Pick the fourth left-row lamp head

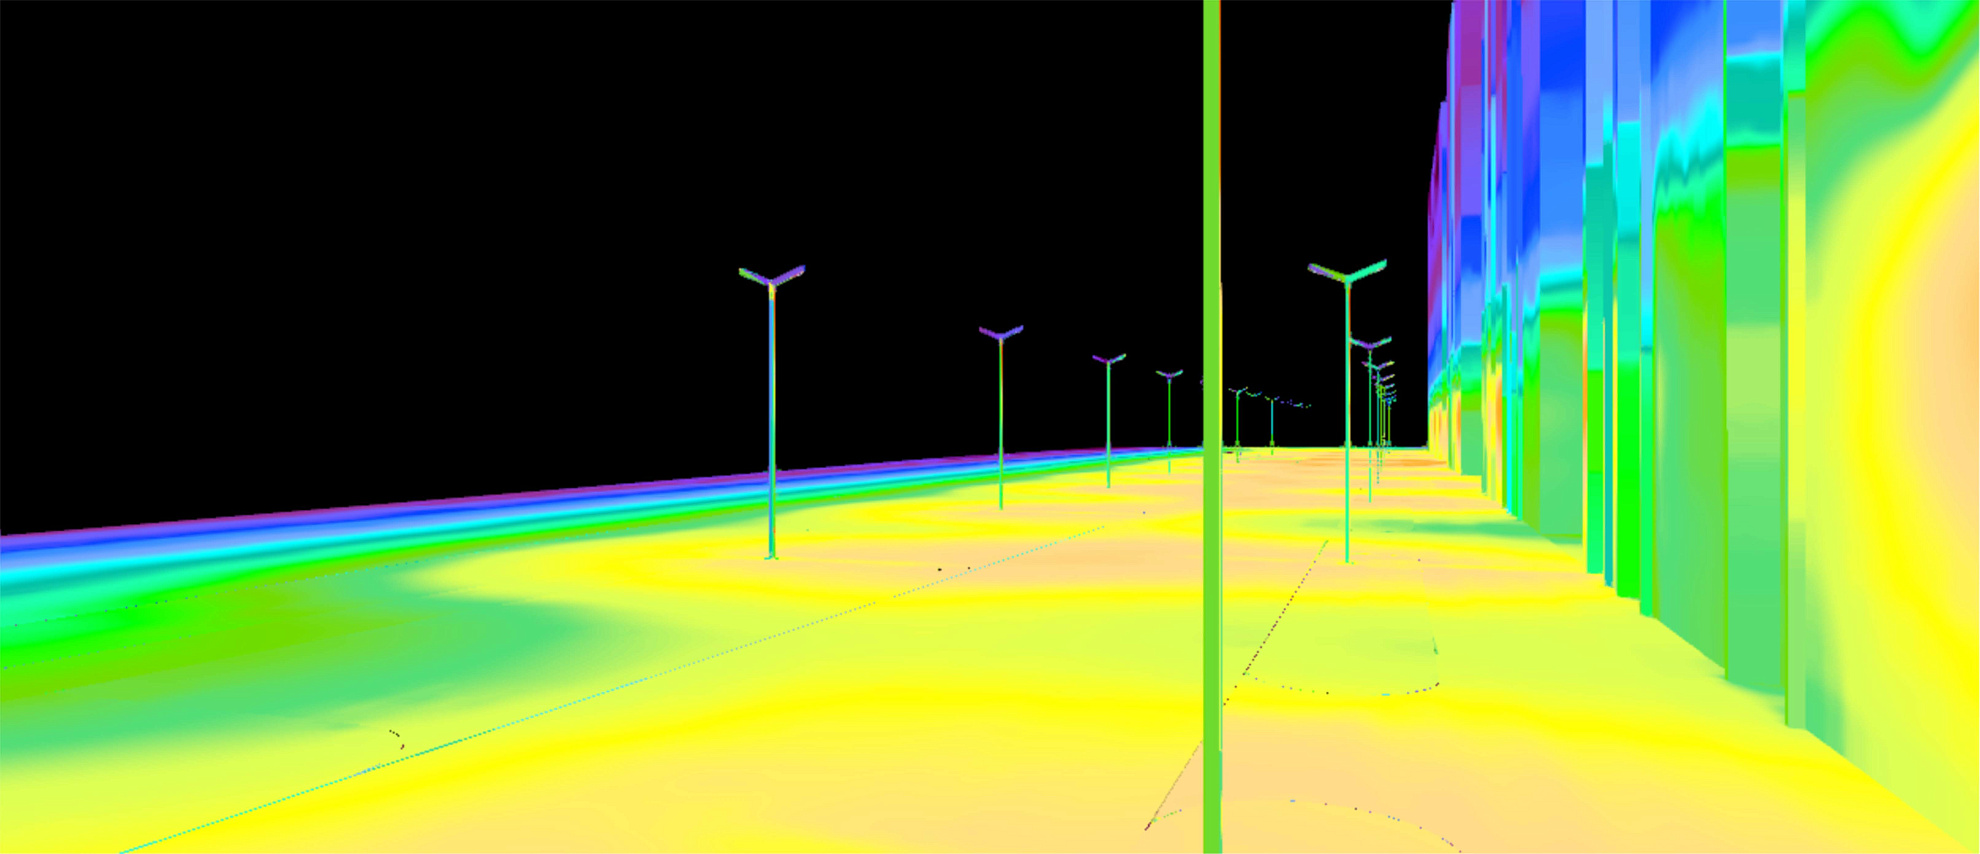click(1169, 375)
